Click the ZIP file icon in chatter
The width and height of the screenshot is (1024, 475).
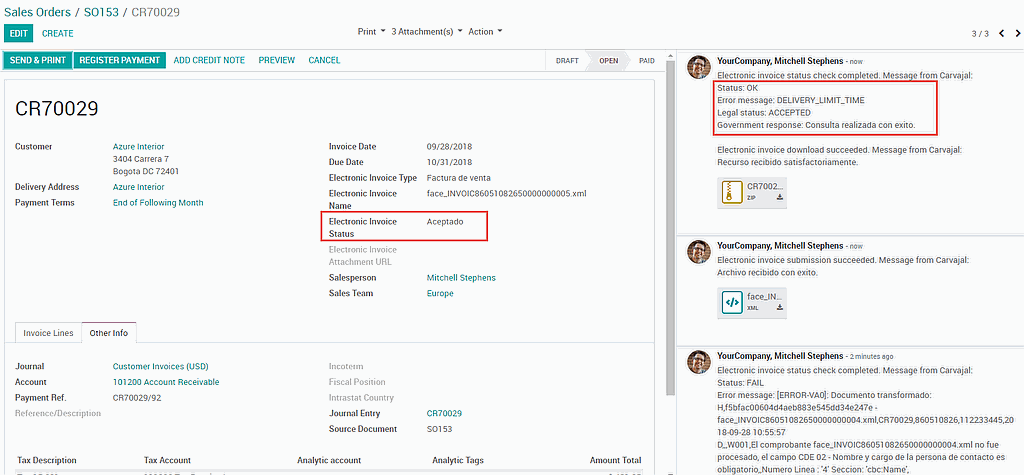(733, 191)
